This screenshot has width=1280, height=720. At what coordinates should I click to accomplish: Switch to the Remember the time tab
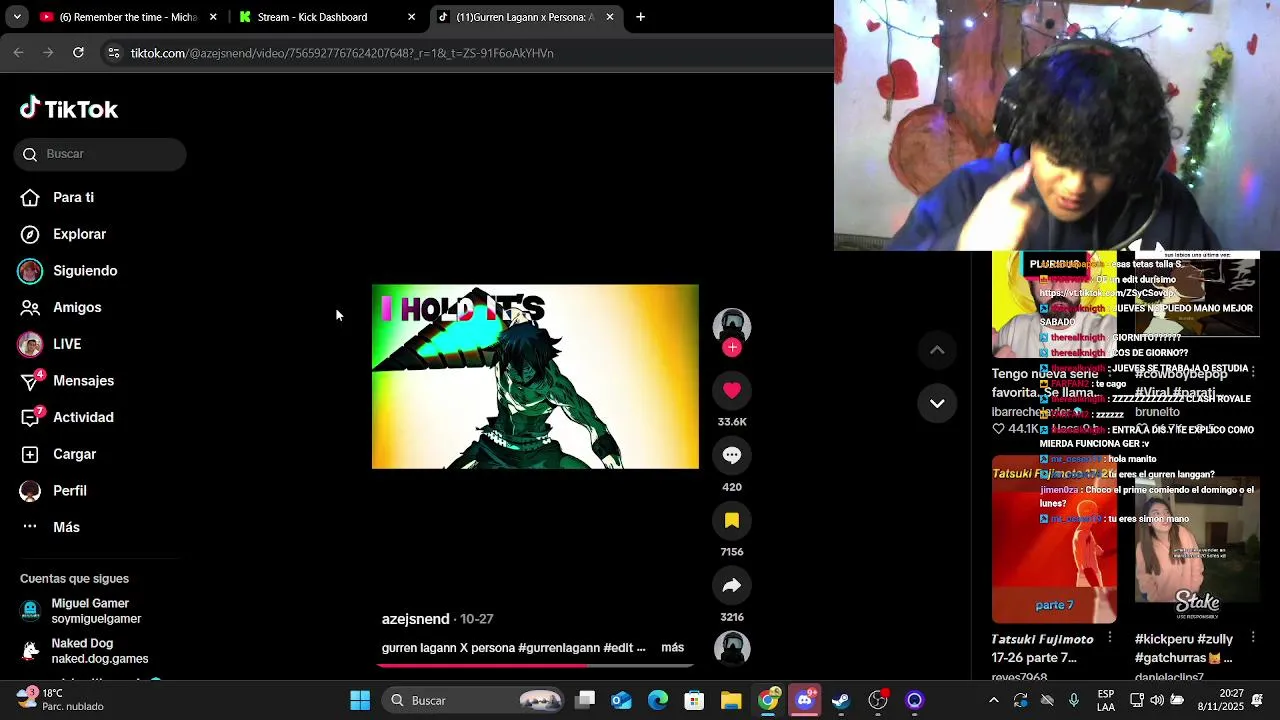127,17
